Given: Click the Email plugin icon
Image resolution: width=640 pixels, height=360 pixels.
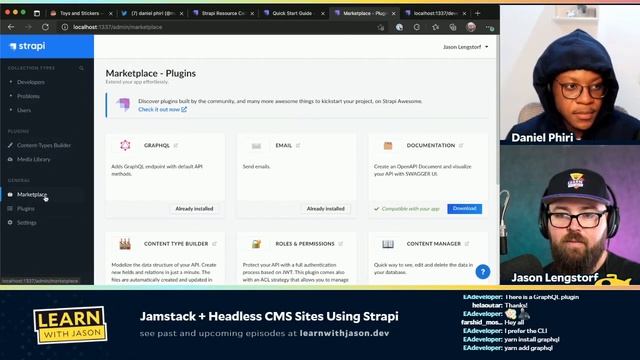Looking at the screenshot, I should pyautogui.click(x=256, y=146).
